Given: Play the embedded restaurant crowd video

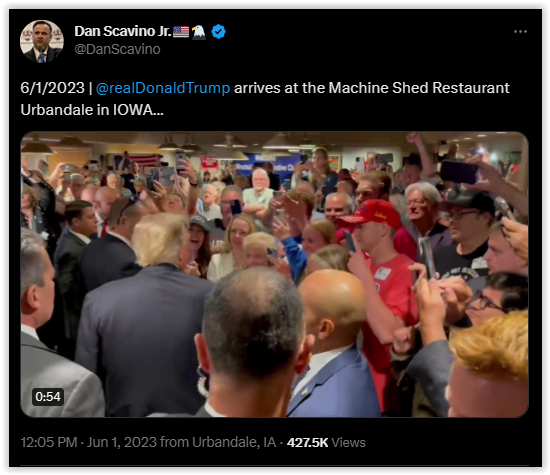Looking at the screenshot, I should click(x=274, y=274).
